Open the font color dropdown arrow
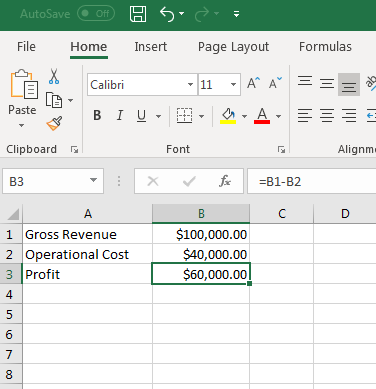 [278, 116]
